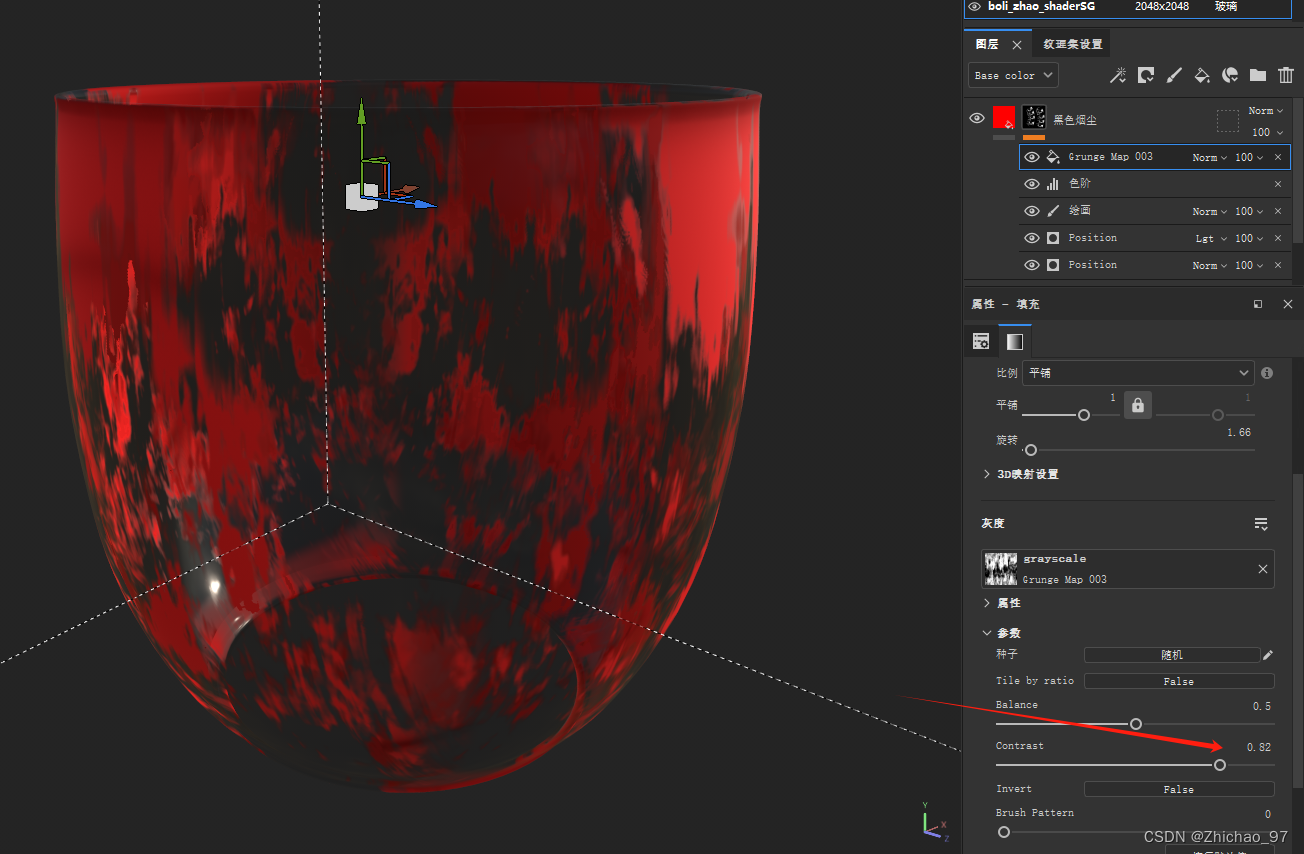1304x854 pixels.
Task: Click the properties panel vertical scrollbar
Action: point(1298,630)
